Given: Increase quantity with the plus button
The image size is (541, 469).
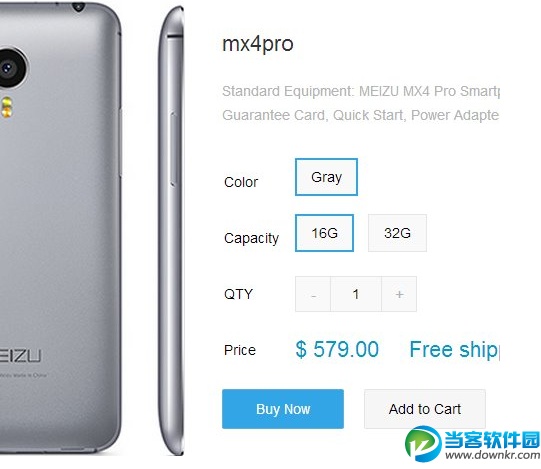Looking at the screenshot, I should pos(399,294).
